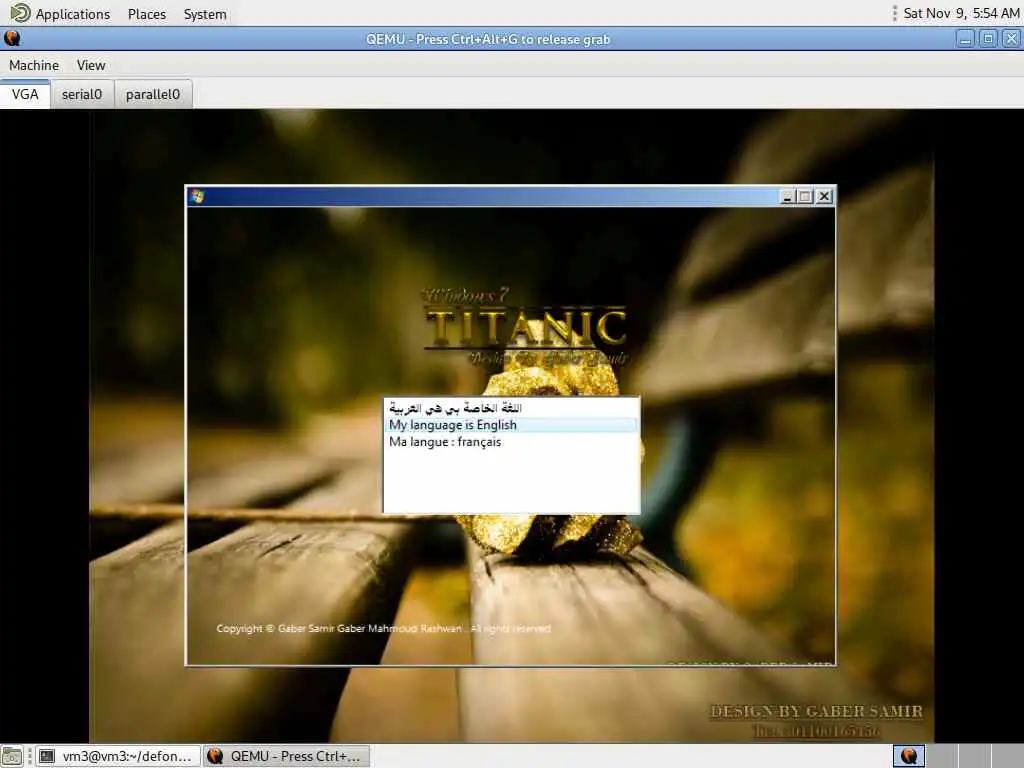Click the date and time clock
This screenshot has height=768, width=1024.
click(x=961, y=14)
